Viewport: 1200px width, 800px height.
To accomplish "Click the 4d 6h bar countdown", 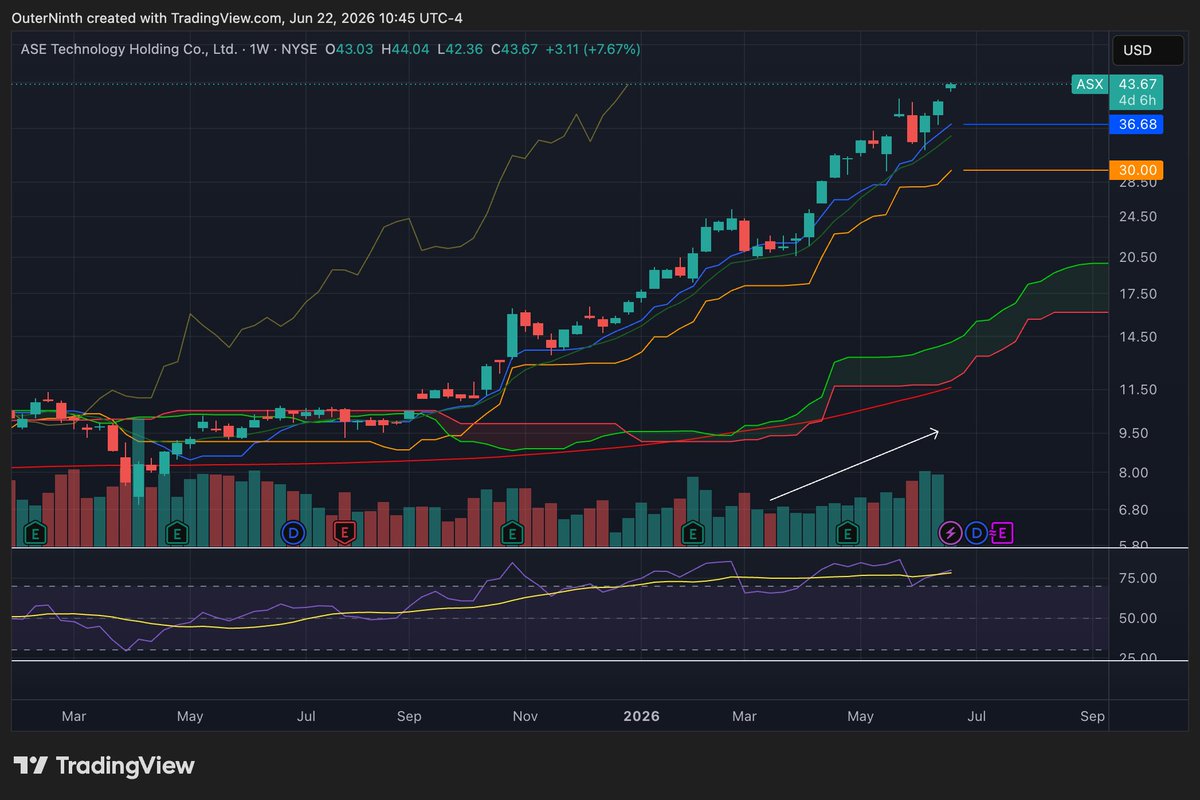I will coord(1138,101).
